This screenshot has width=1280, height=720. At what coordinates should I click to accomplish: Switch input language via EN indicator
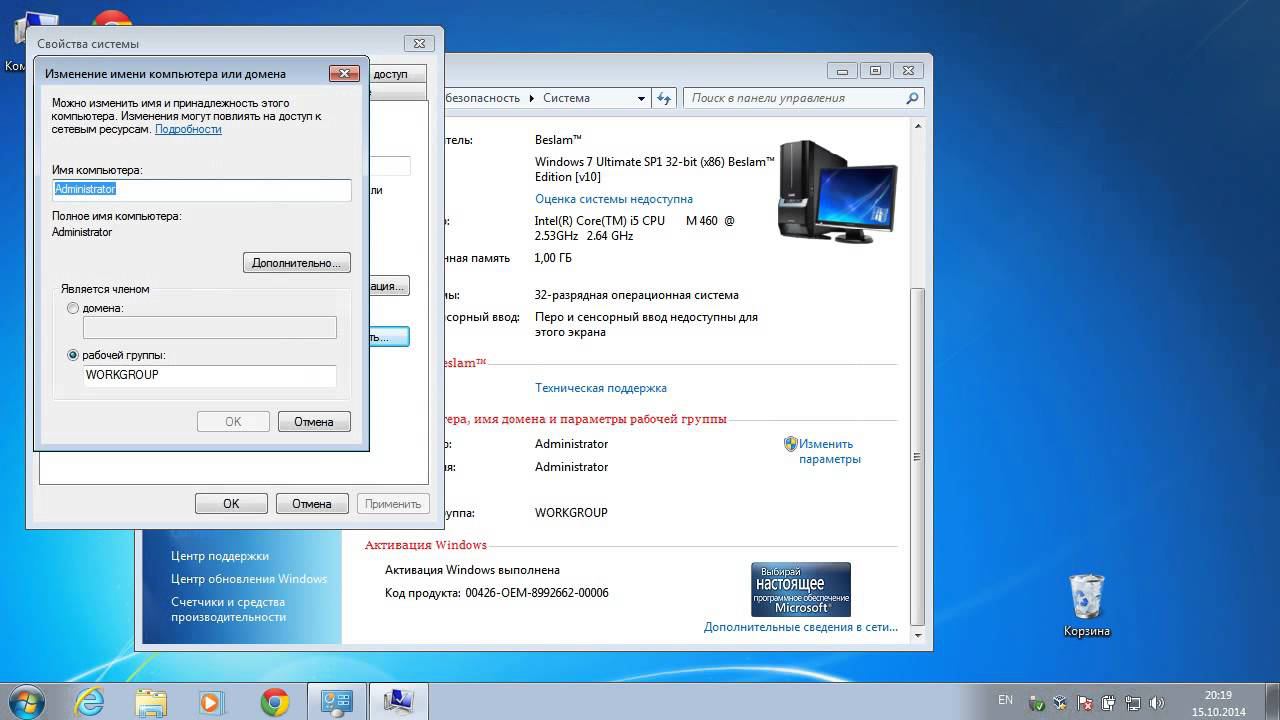pos(1005,700)
